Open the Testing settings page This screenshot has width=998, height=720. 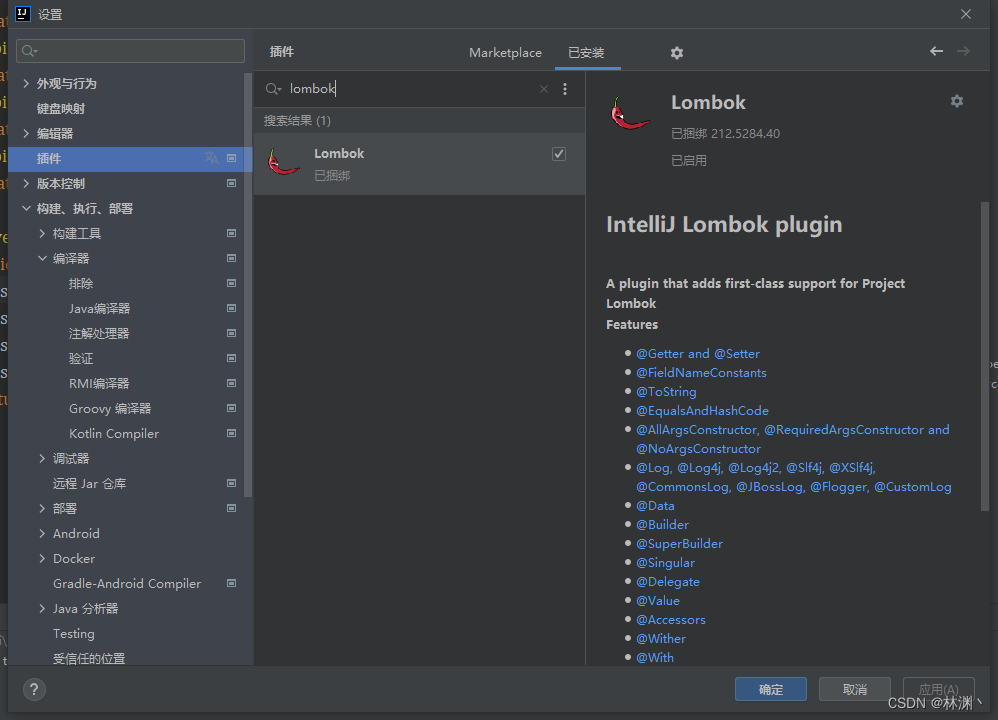74,633
